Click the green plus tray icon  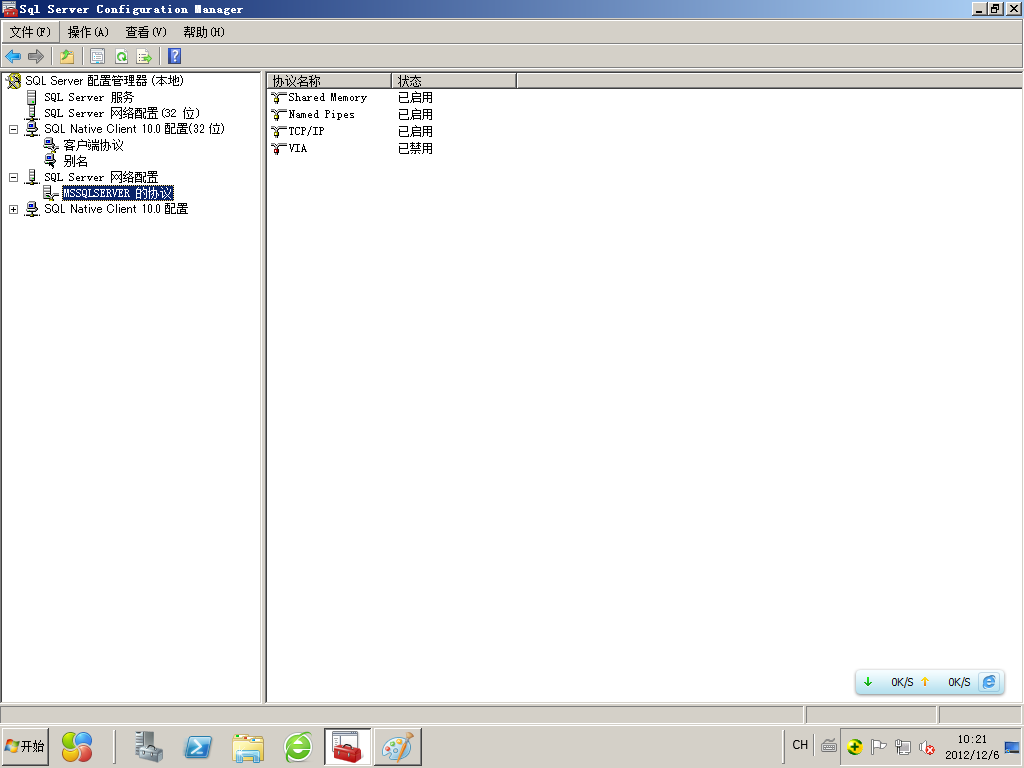click(x=855, y=746)
